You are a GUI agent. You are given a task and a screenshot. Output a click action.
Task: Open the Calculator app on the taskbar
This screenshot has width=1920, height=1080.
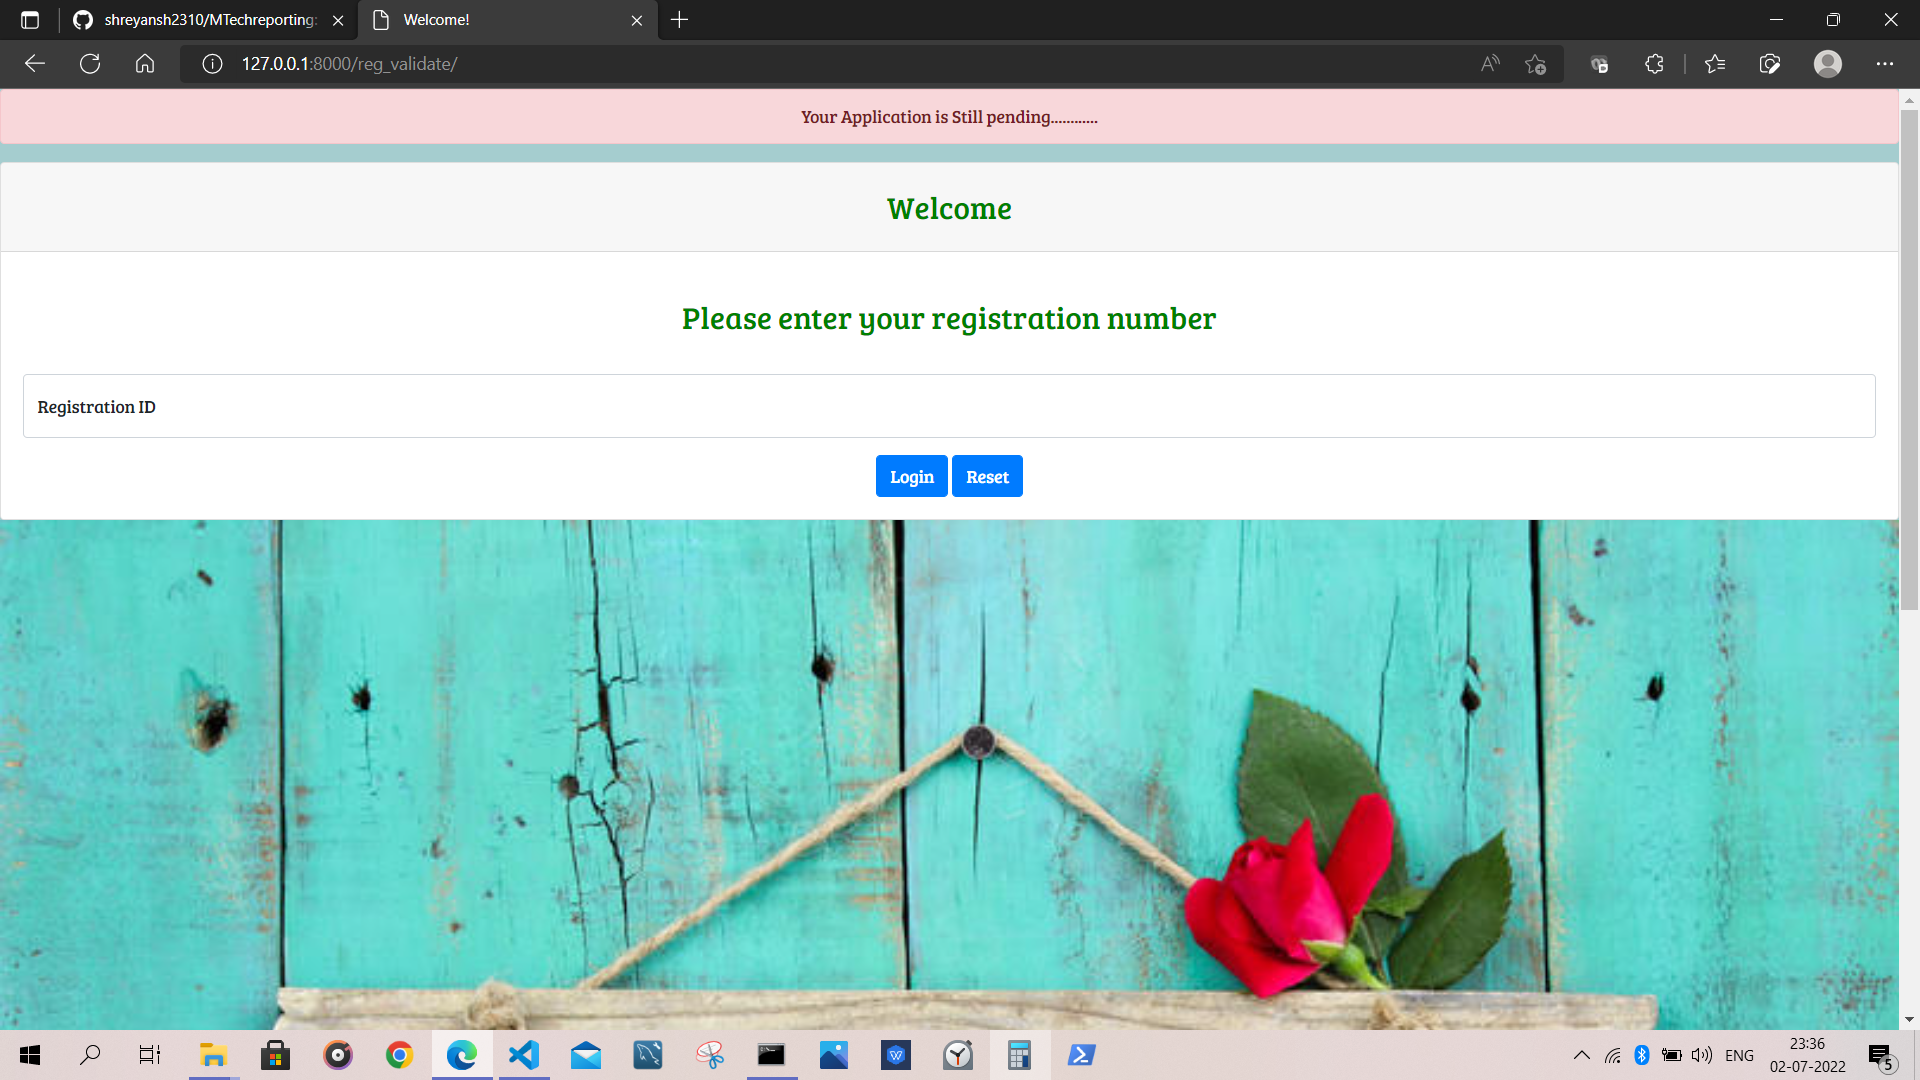[x=1019, y=1055]
